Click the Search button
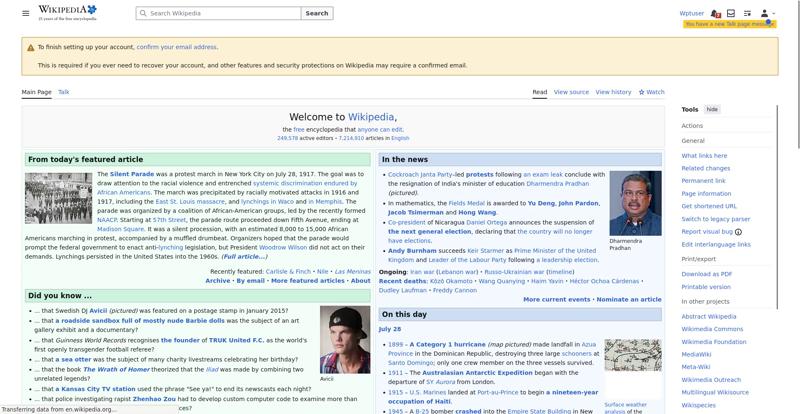The image size is (800, 414). pos(317,13)
